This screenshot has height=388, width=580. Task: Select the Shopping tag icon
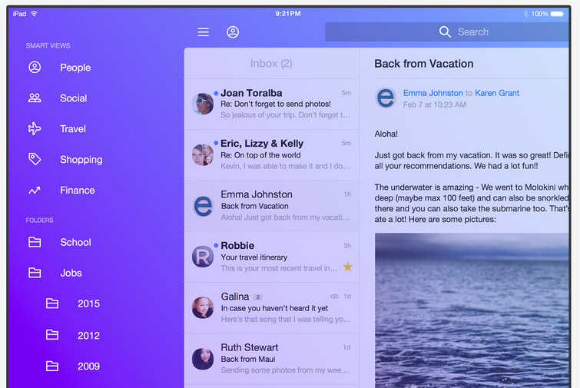pyautogui.click(x=35, y=159)
